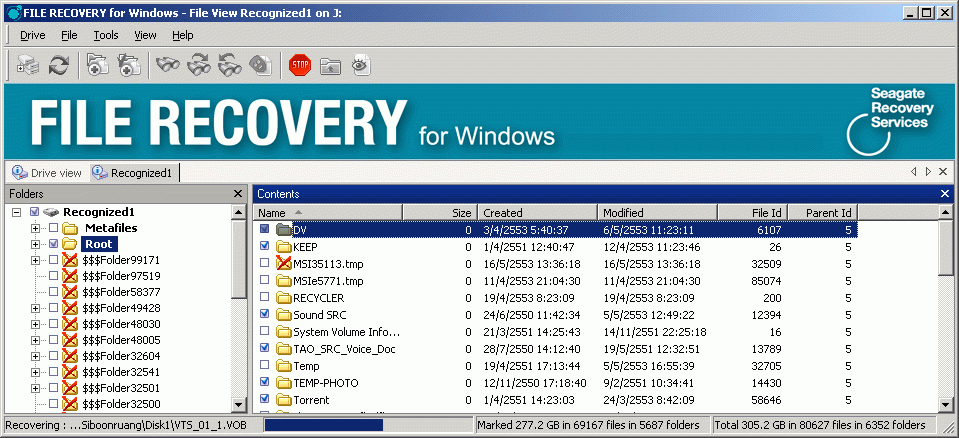The height and width of the screenshot is (438, 959).
Task: Click the add drive toolbar icon
Action: tap(28, 64)
